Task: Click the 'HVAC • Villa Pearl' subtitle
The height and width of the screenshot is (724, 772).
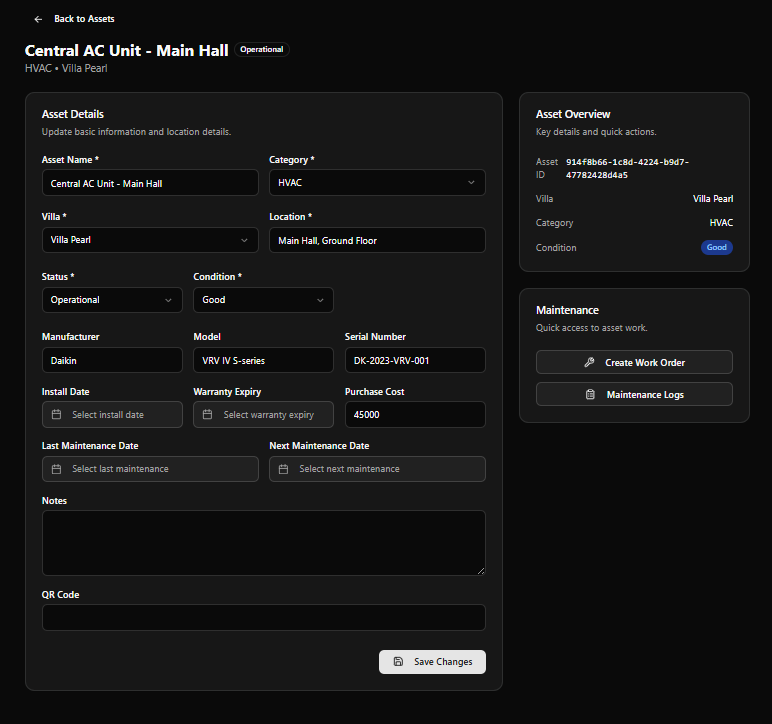Action: [x=66, y=68]
